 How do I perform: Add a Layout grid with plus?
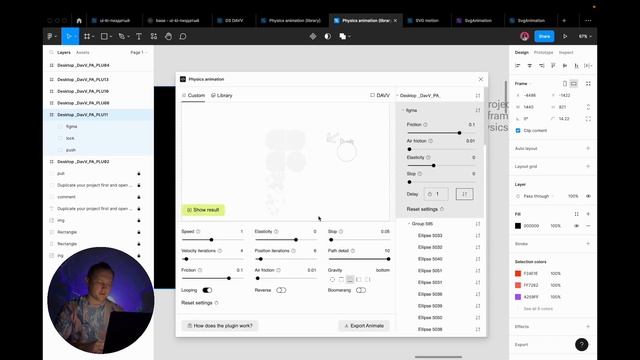pos(588,166)
